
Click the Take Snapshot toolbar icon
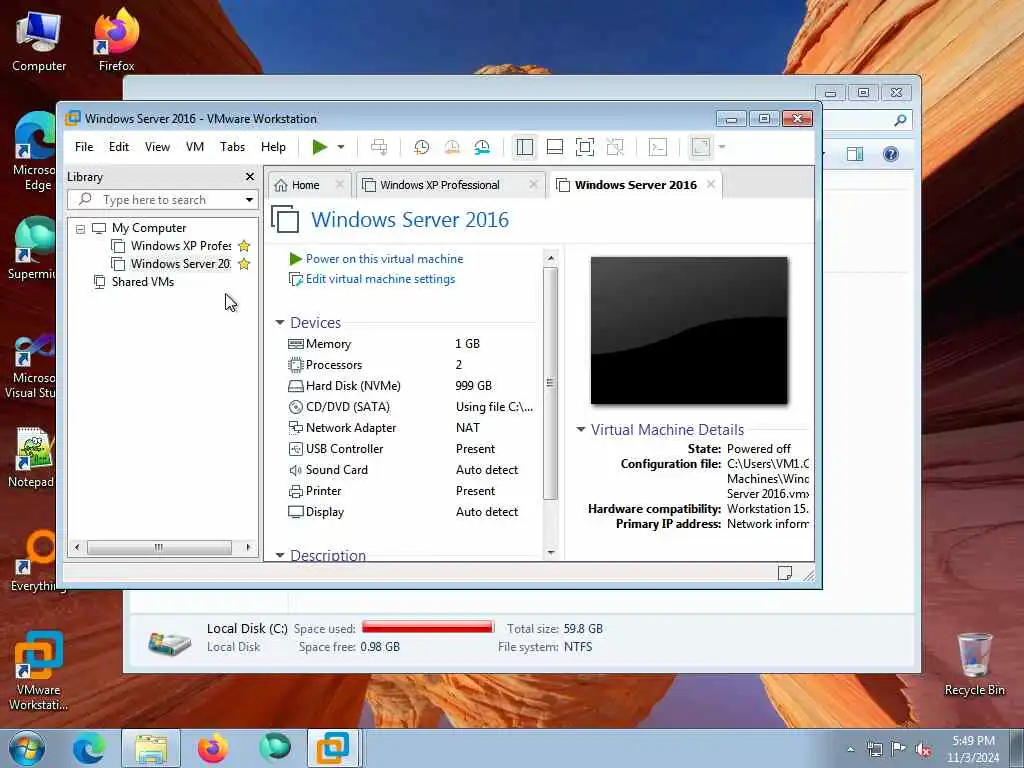(x=422, y=147)
